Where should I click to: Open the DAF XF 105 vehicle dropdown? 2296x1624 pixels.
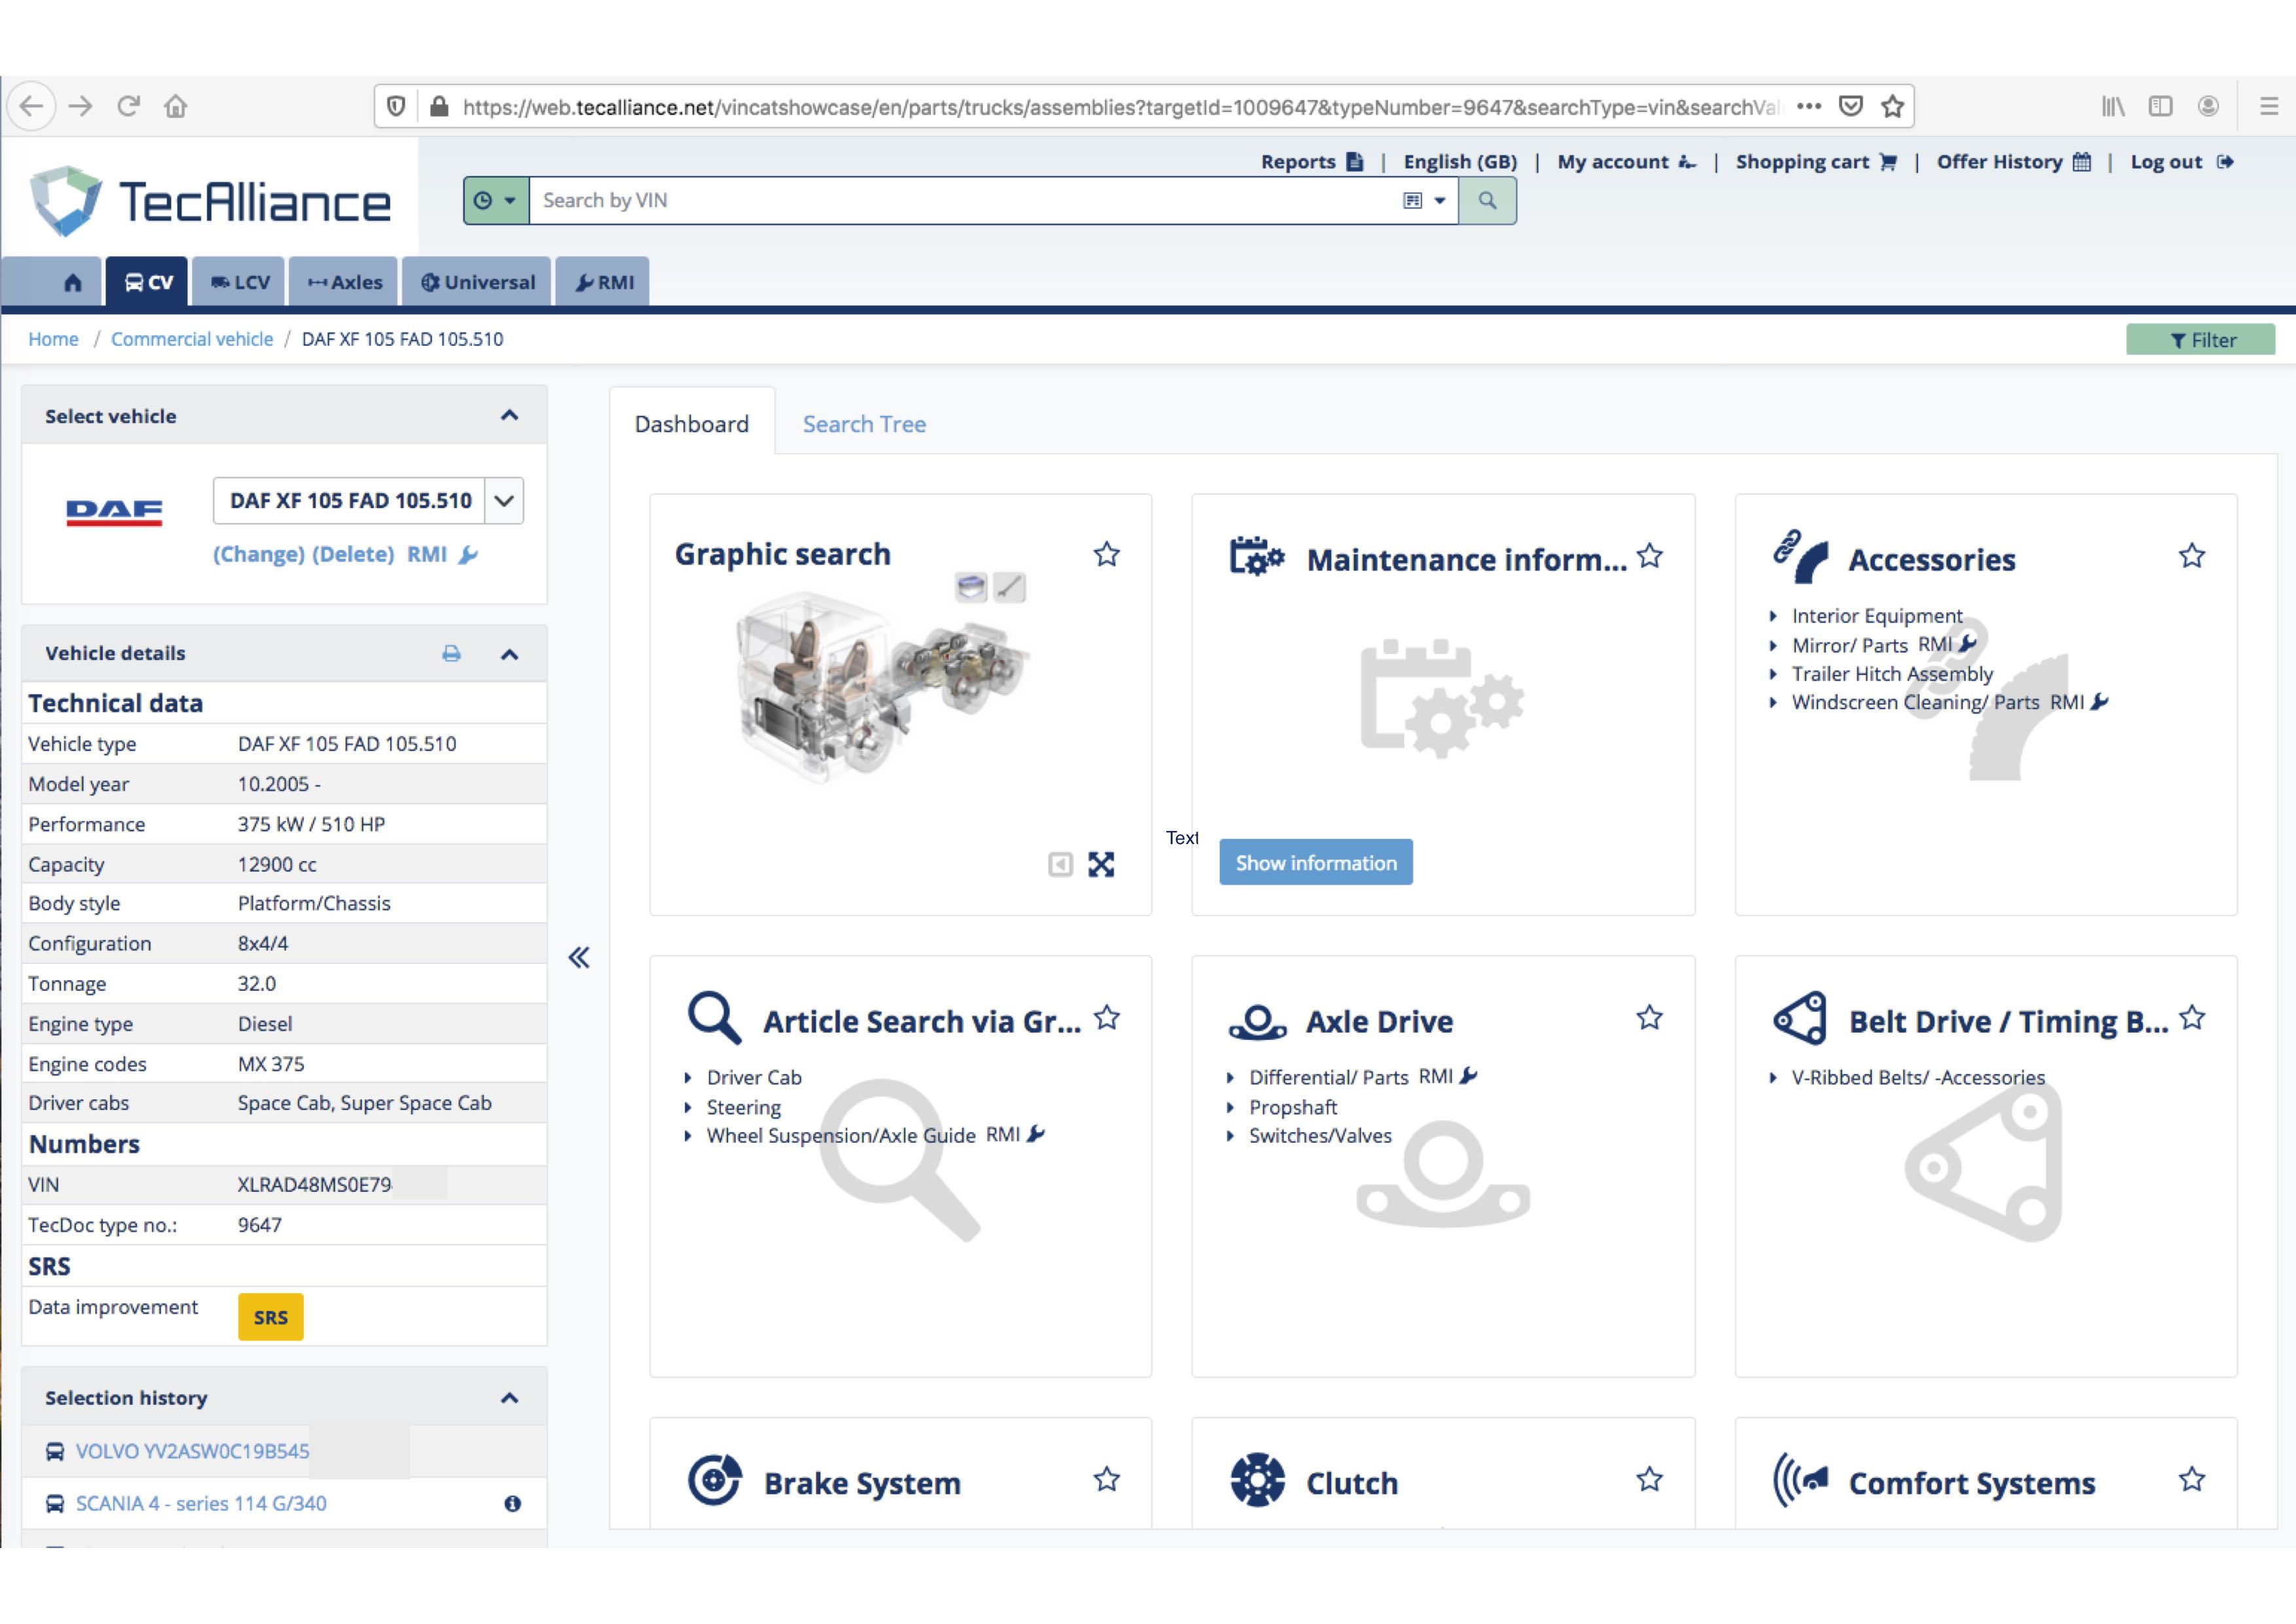tap(504, 500)
